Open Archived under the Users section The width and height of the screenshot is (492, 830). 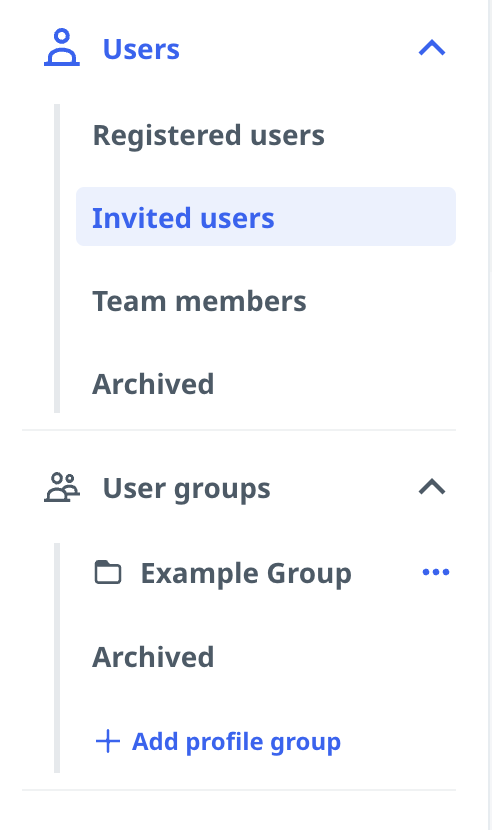153,384
